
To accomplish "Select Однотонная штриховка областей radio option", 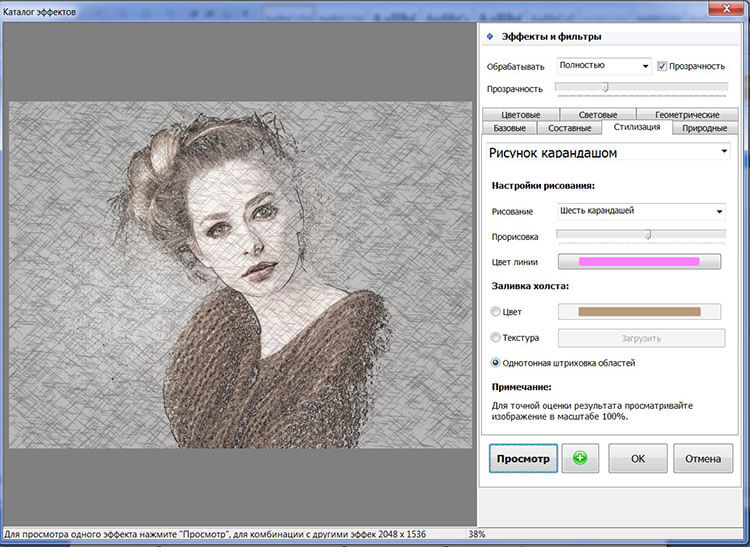I will 497,363.
